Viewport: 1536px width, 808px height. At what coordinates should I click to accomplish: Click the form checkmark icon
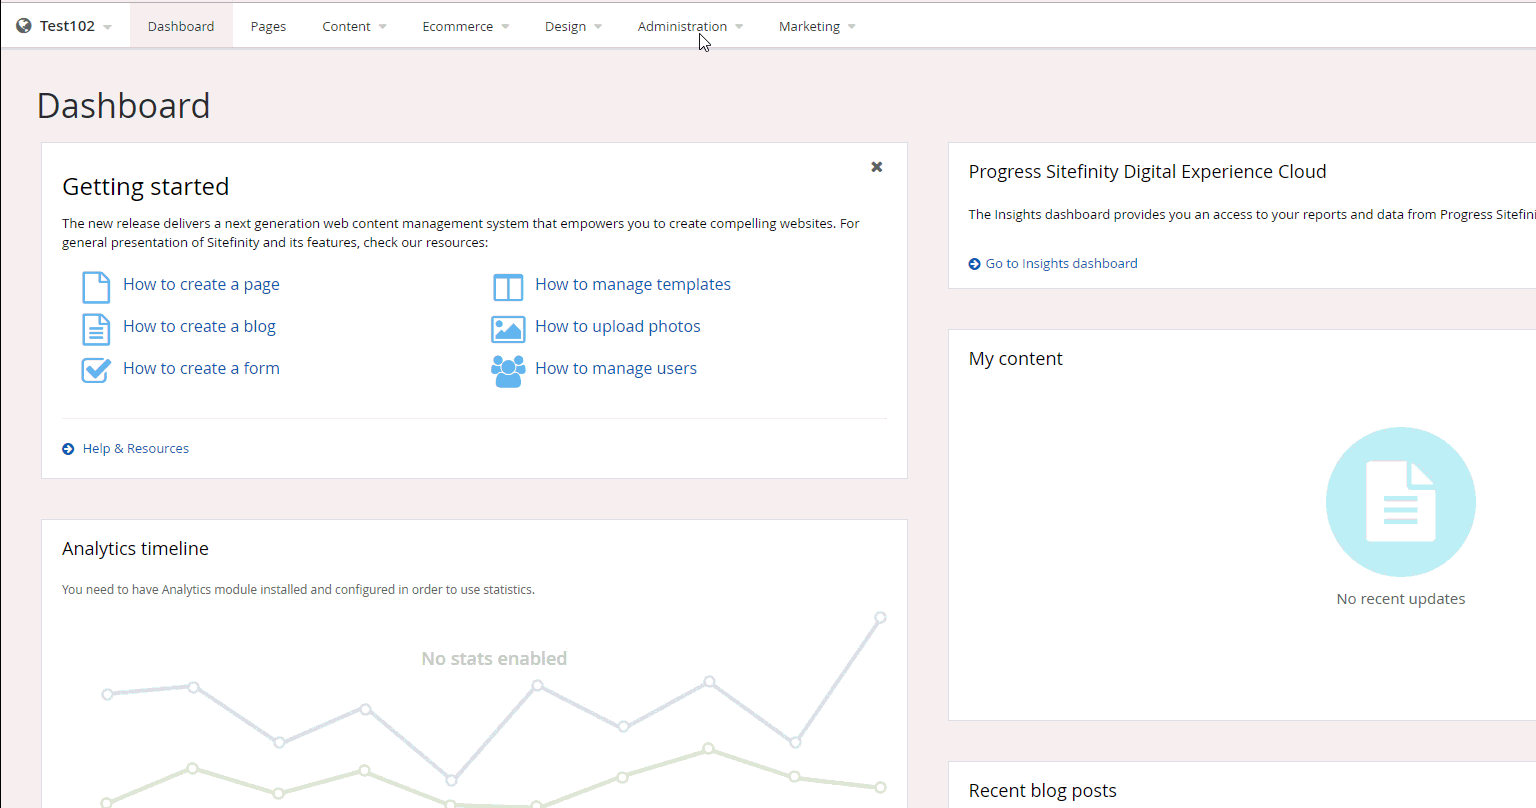click(96, 370)
